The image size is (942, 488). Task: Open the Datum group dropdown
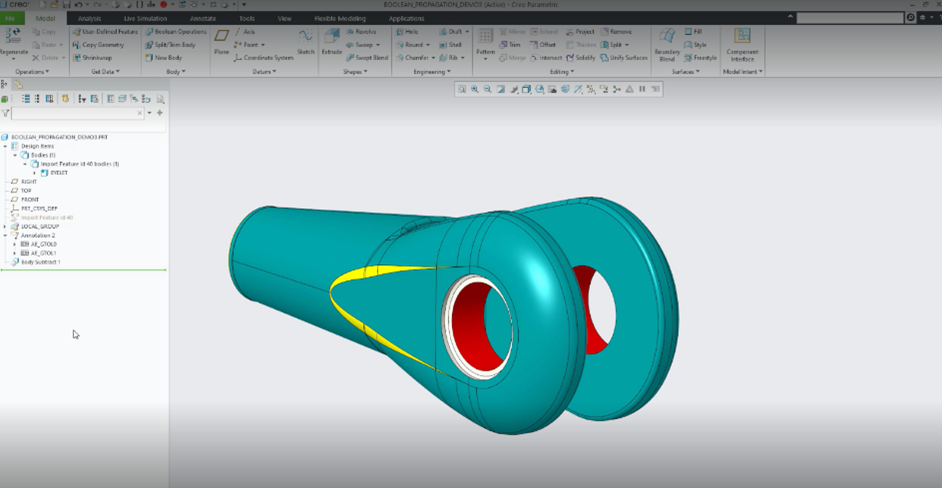275,72
